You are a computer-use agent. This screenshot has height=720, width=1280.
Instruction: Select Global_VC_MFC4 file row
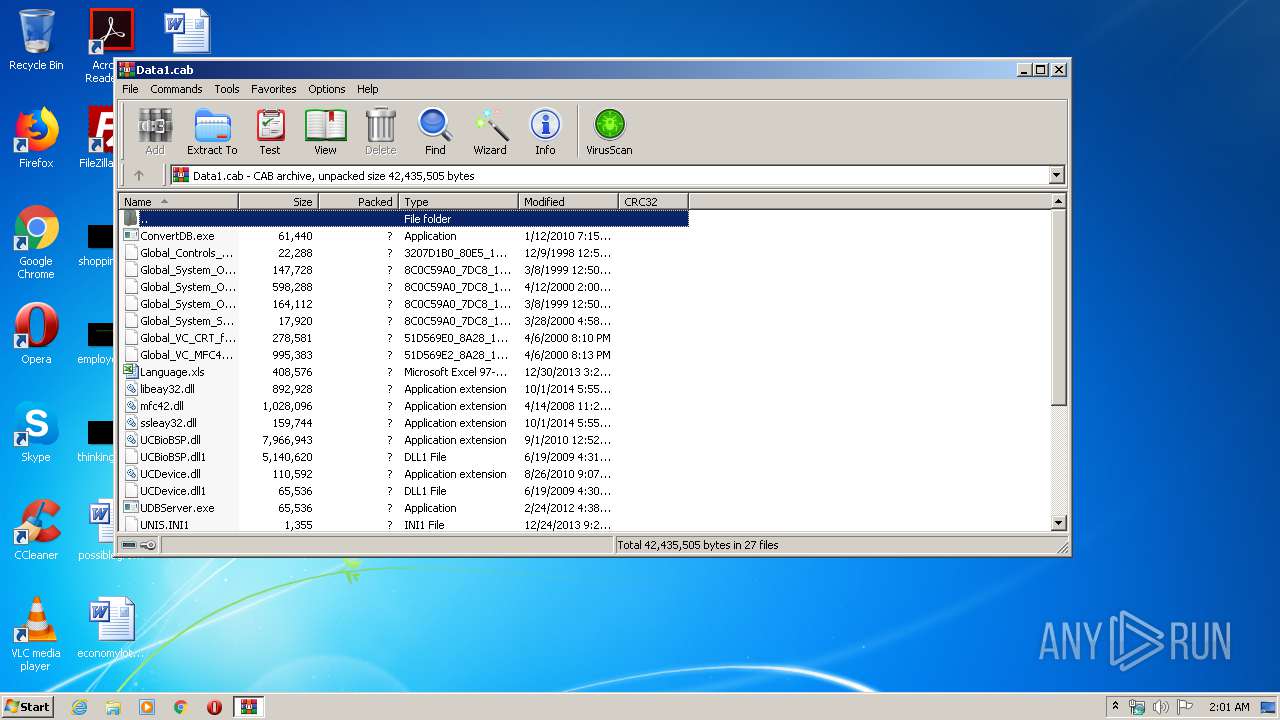[x=404, y=355]
